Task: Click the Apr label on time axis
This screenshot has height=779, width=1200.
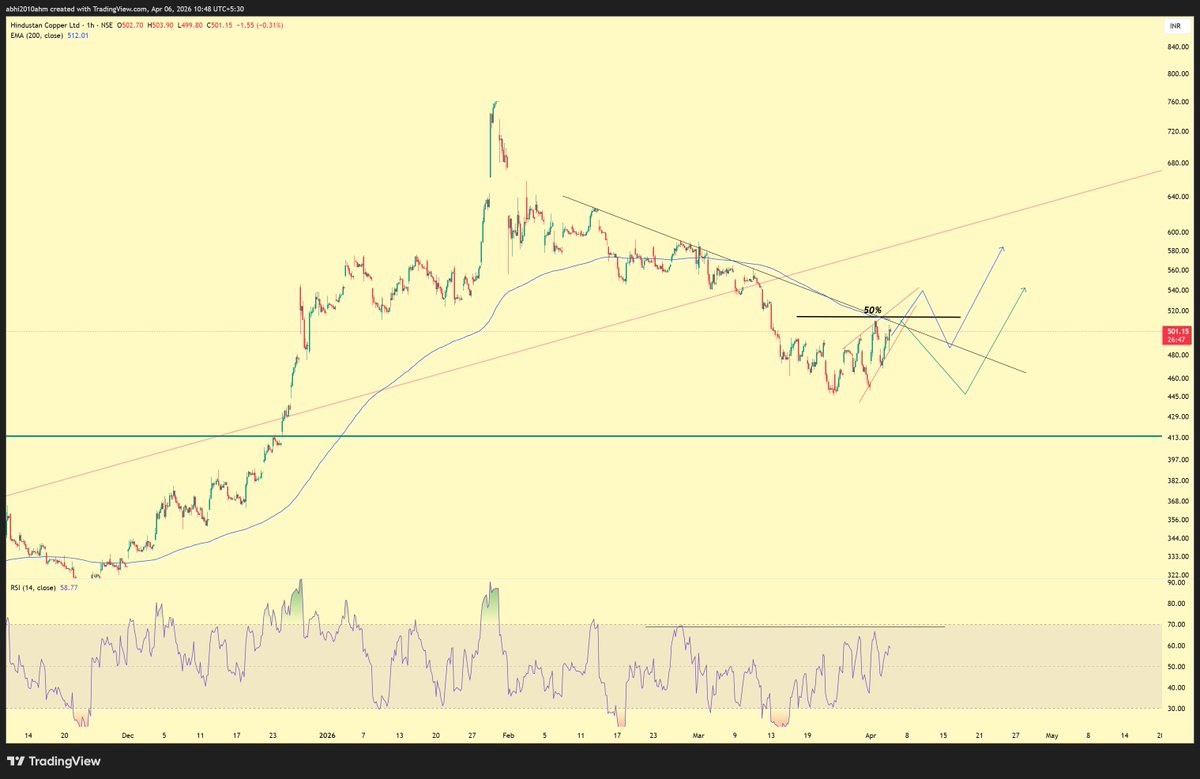Action: (x=870, y=735)
